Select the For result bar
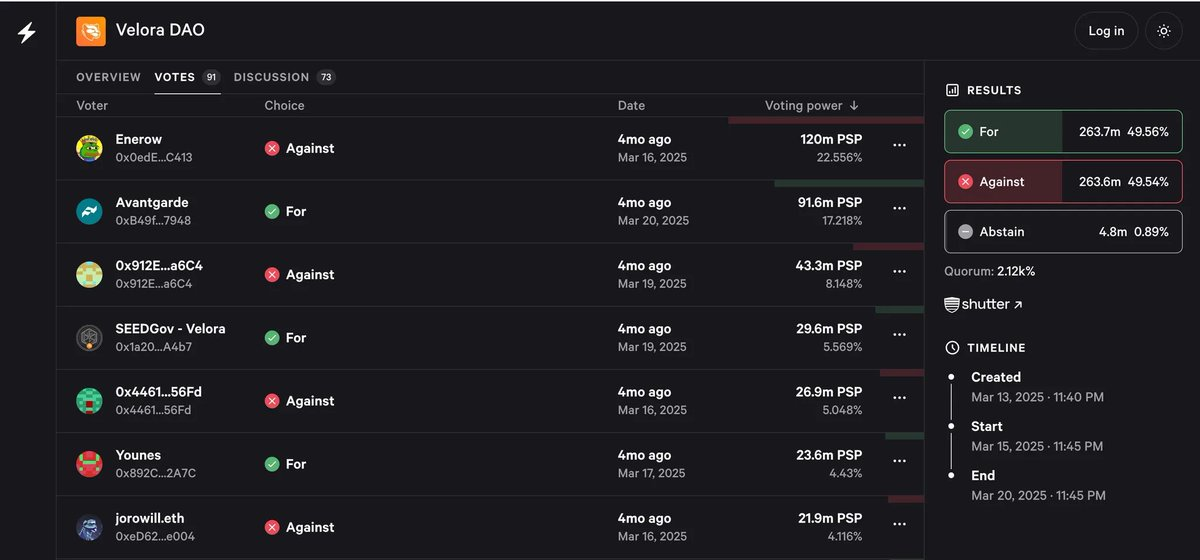The image size is (1200, 560). coord(1063,132)
